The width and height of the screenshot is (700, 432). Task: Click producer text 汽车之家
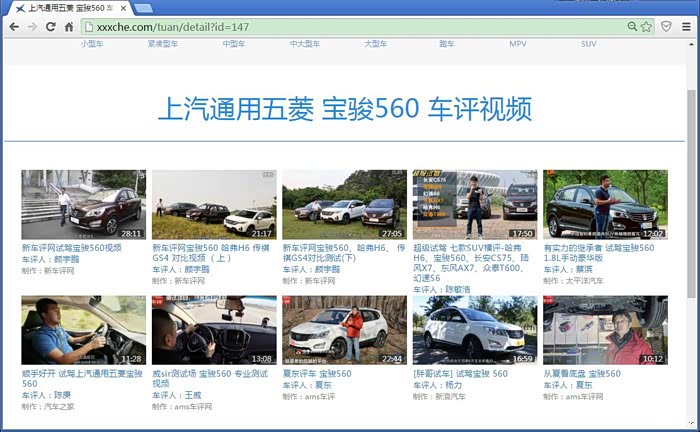coord(59,407)
